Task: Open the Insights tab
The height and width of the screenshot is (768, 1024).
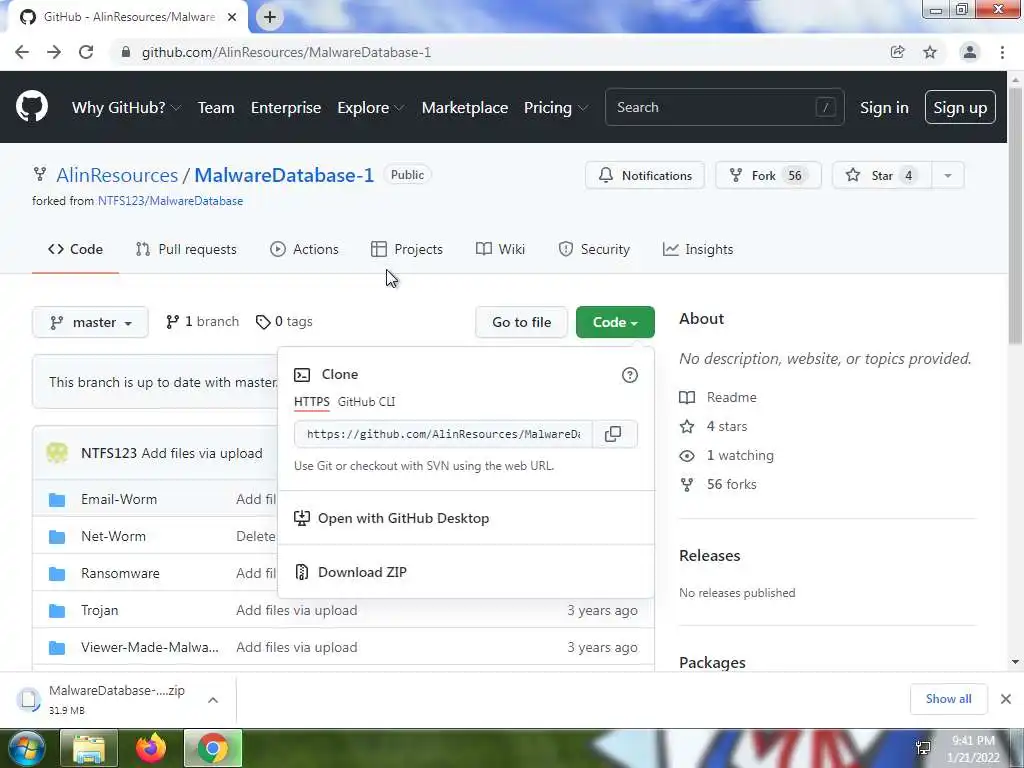Action: coord(698,249)
